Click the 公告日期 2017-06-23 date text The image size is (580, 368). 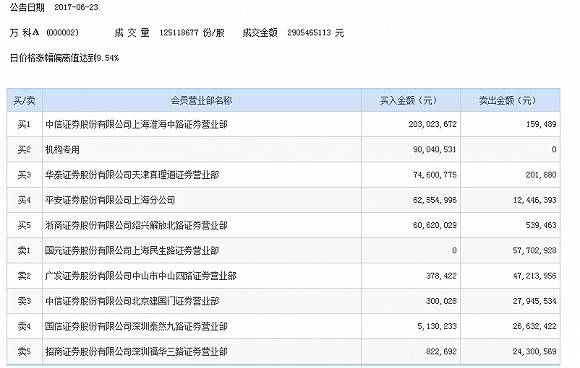pos(54,7)
